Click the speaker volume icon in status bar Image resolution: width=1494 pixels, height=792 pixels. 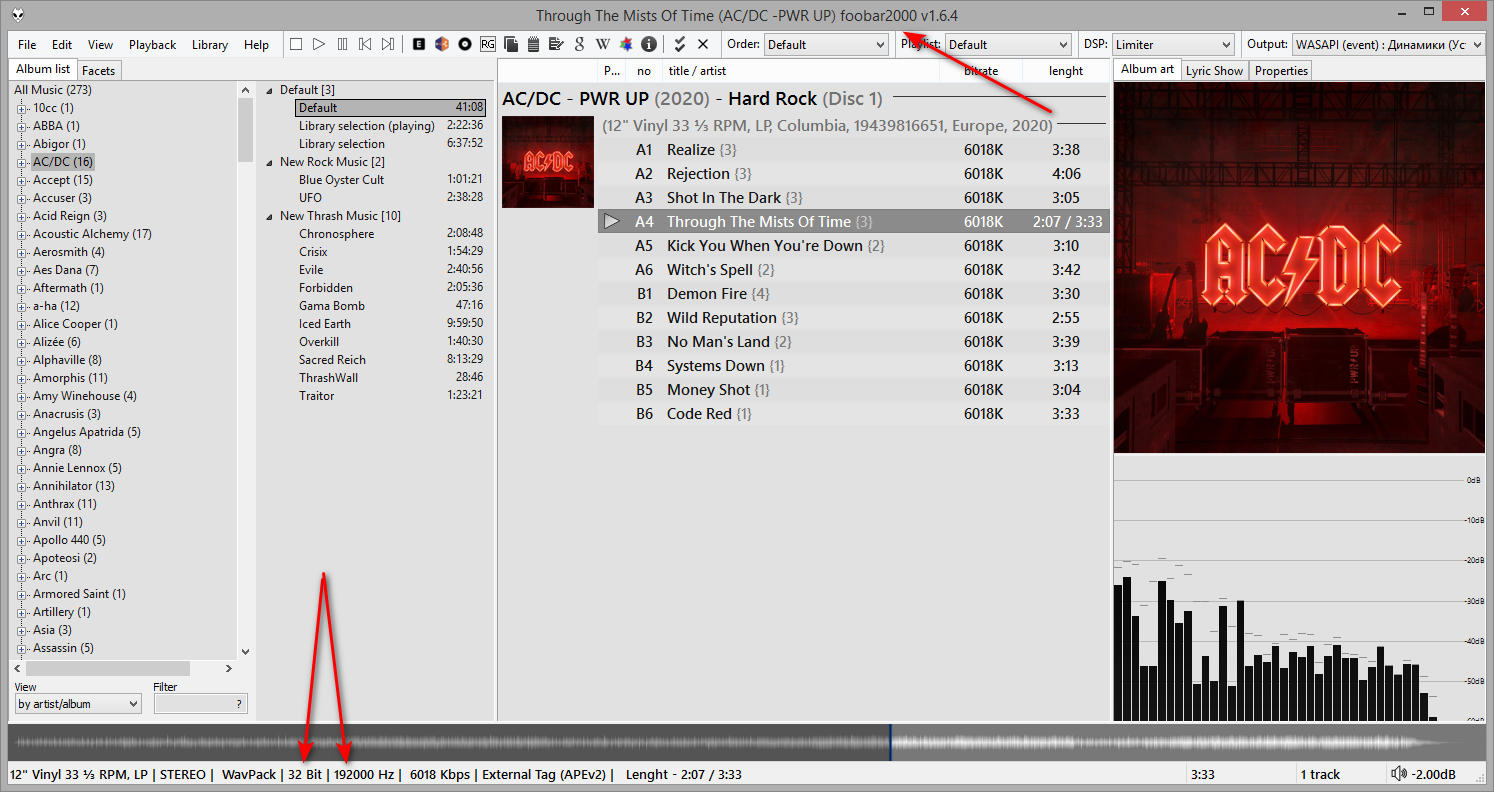pos(1398,774)
